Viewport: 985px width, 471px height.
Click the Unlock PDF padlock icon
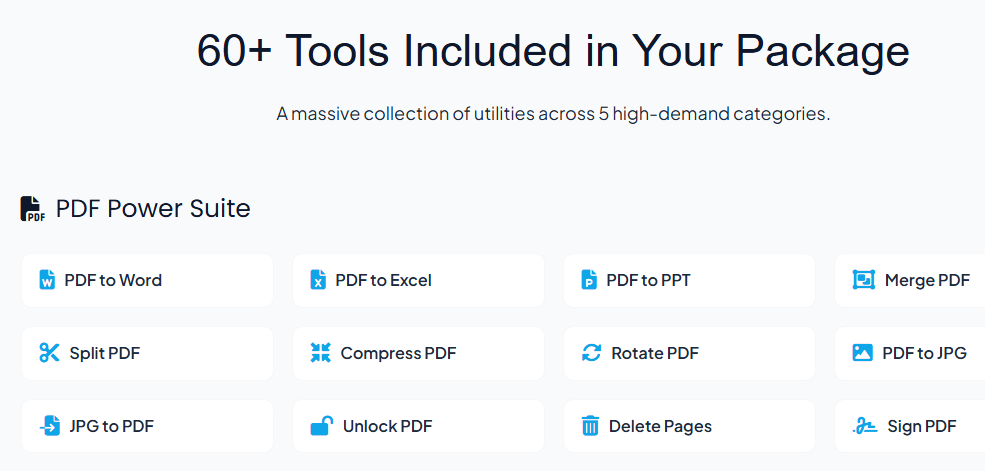[x=321, y=426]
